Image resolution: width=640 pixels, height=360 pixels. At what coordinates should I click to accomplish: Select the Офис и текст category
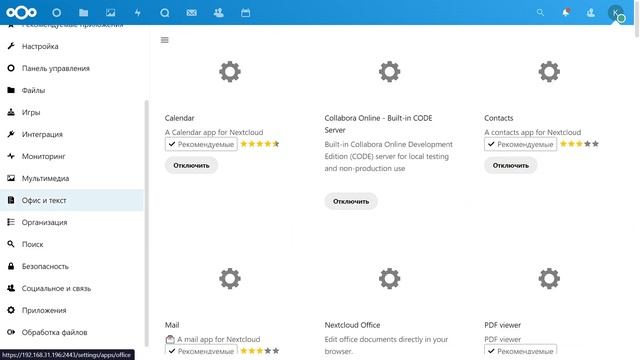pos(72,200)
